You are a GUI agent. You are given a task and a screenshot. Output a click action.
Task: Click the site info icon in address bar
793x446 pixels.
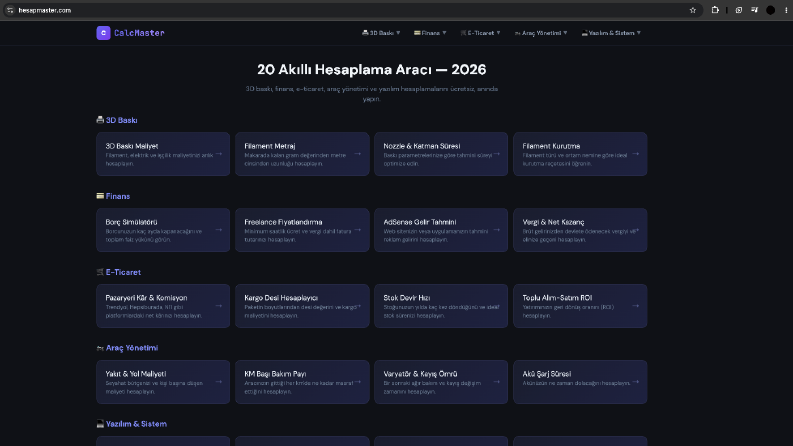(10, 10)
